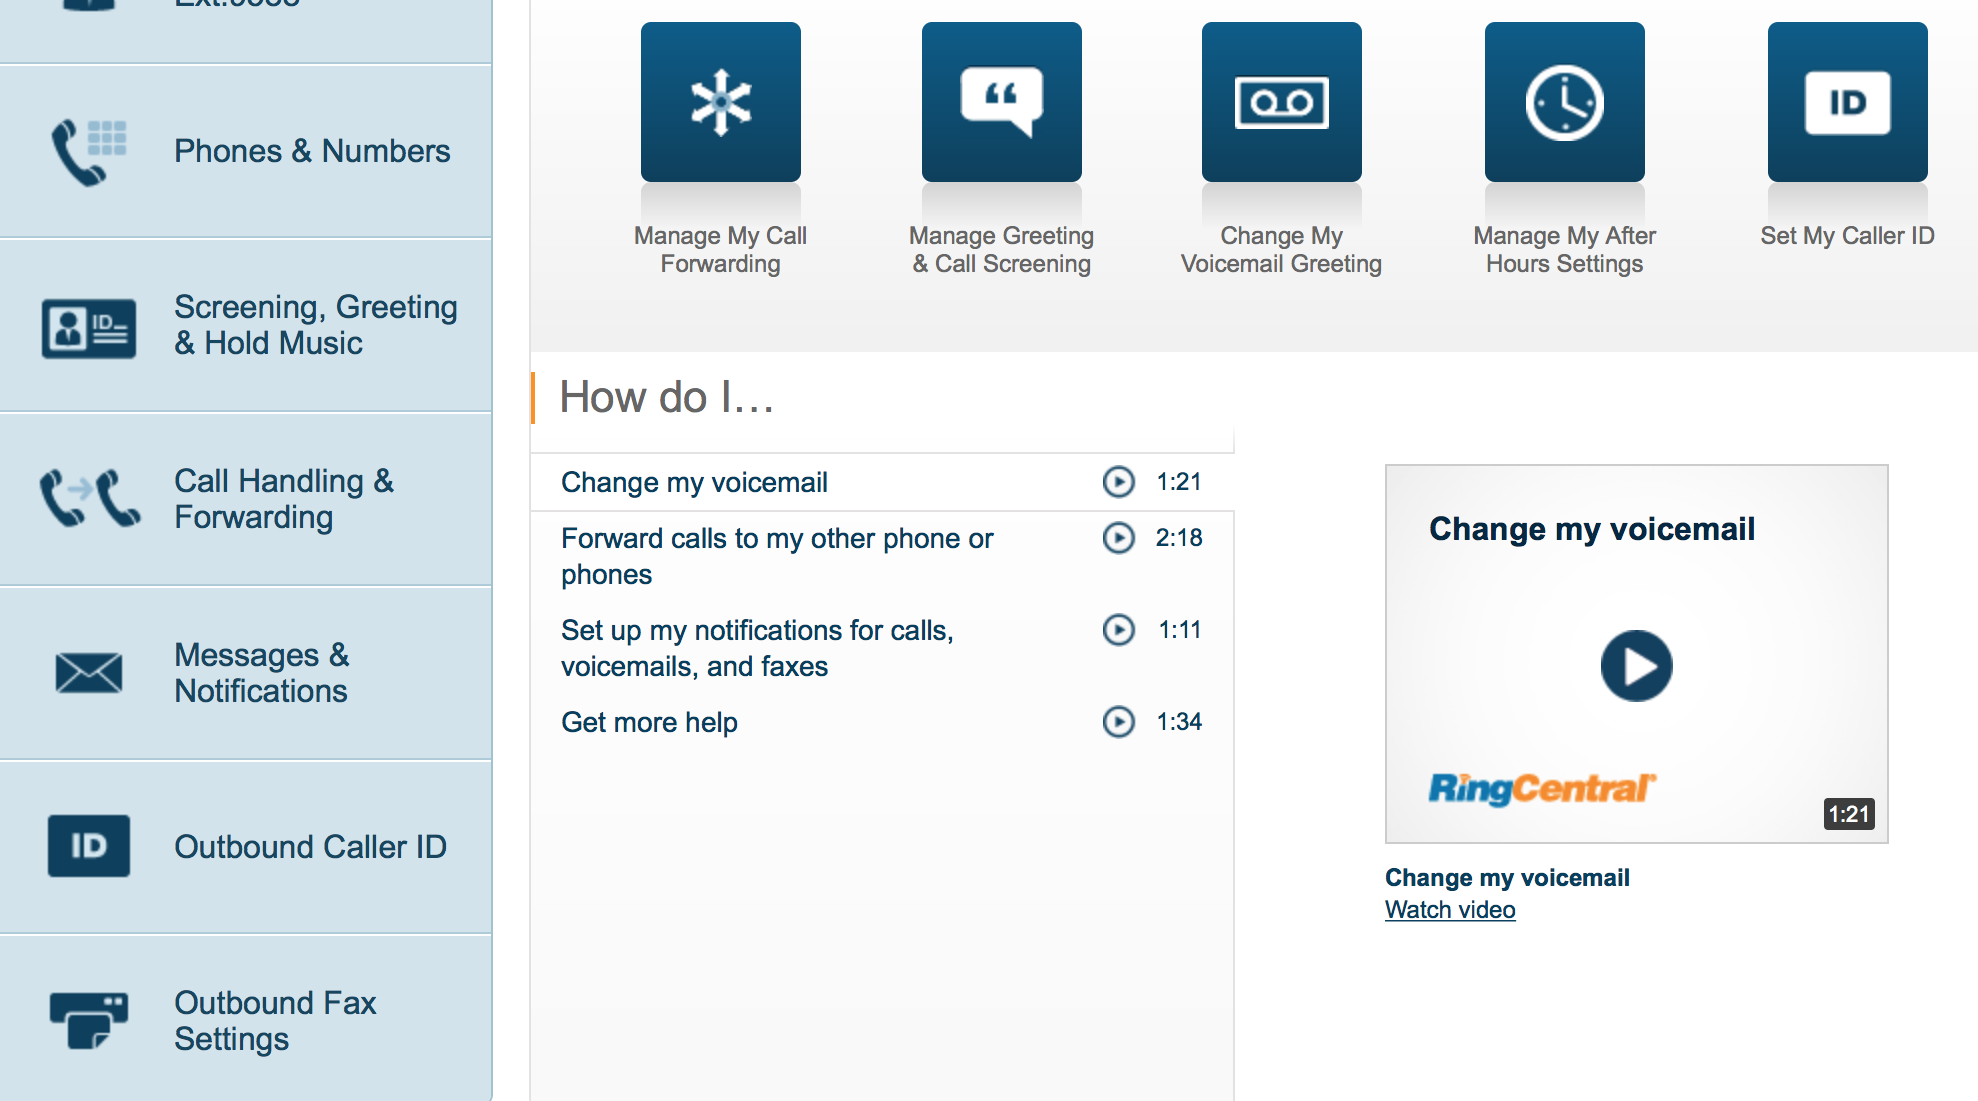Screen dimensions: 1978x1101
Task: Click the RingCentral video thumbnail logo
Action: click(x=1541, y=789)
